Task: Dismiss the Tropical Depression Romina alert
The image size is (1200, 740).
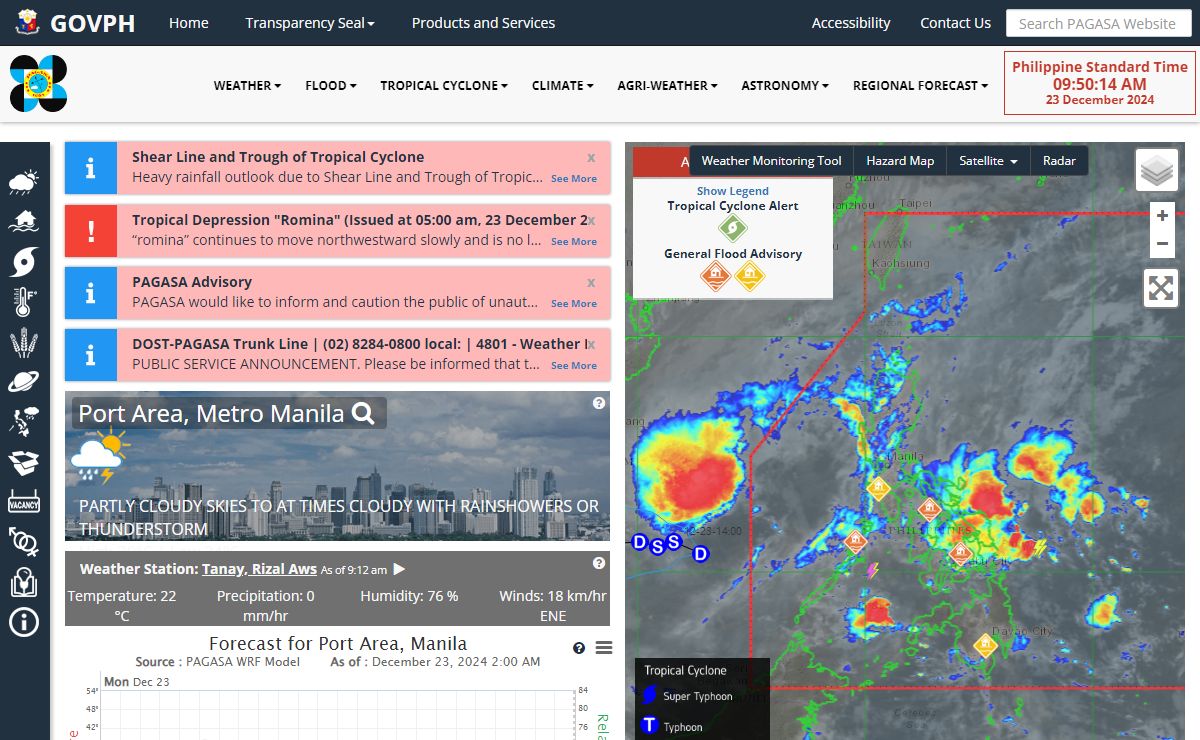Action: click(591, 220)
